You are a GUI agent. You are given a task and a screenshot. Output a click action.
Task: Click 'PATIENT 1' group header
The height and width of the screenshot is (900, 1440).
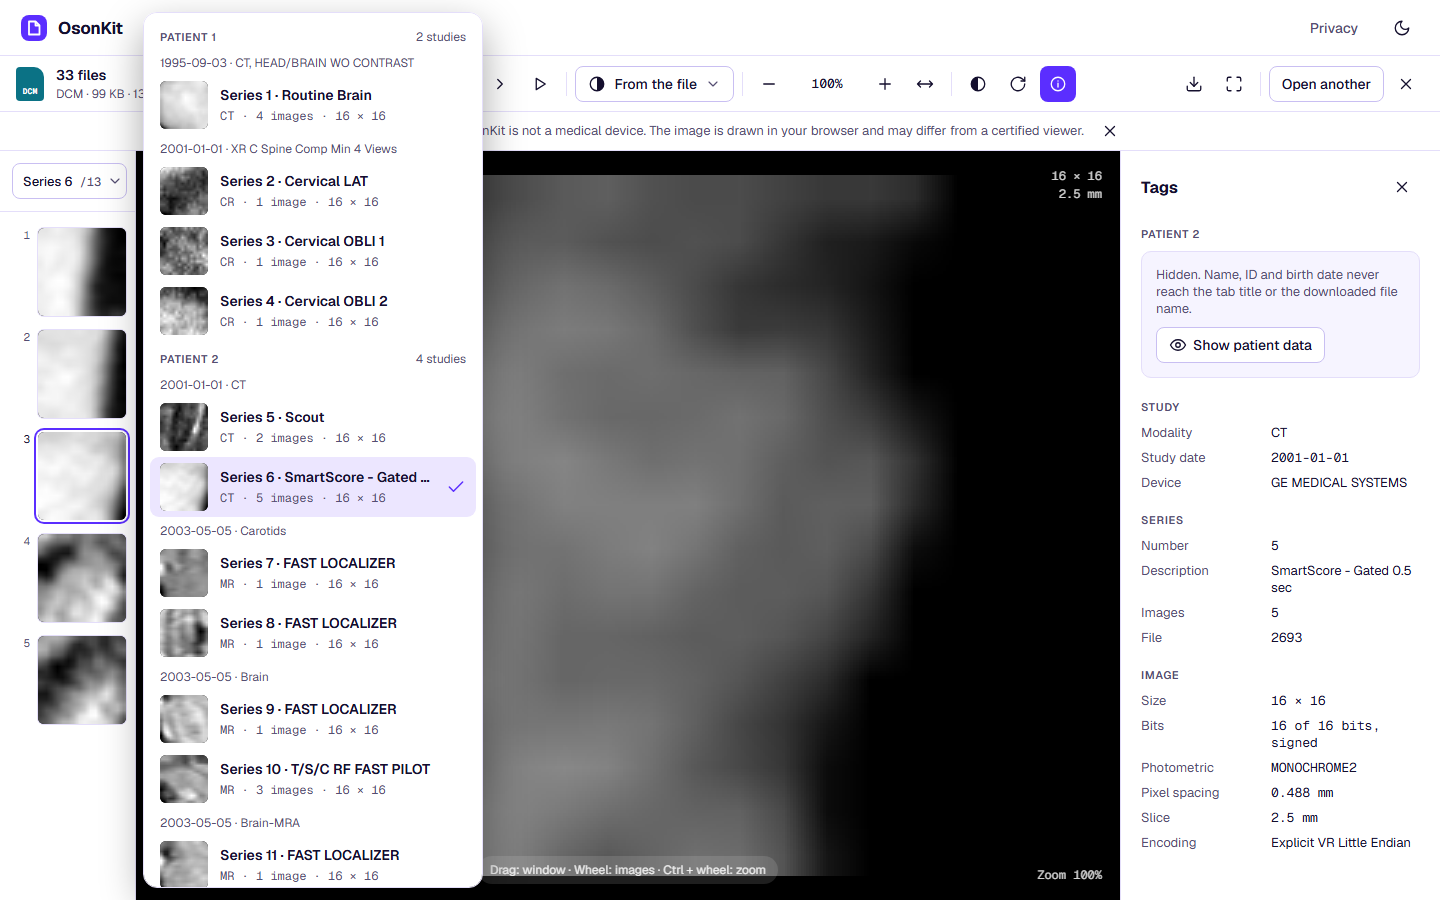click(x=188, y=37)
